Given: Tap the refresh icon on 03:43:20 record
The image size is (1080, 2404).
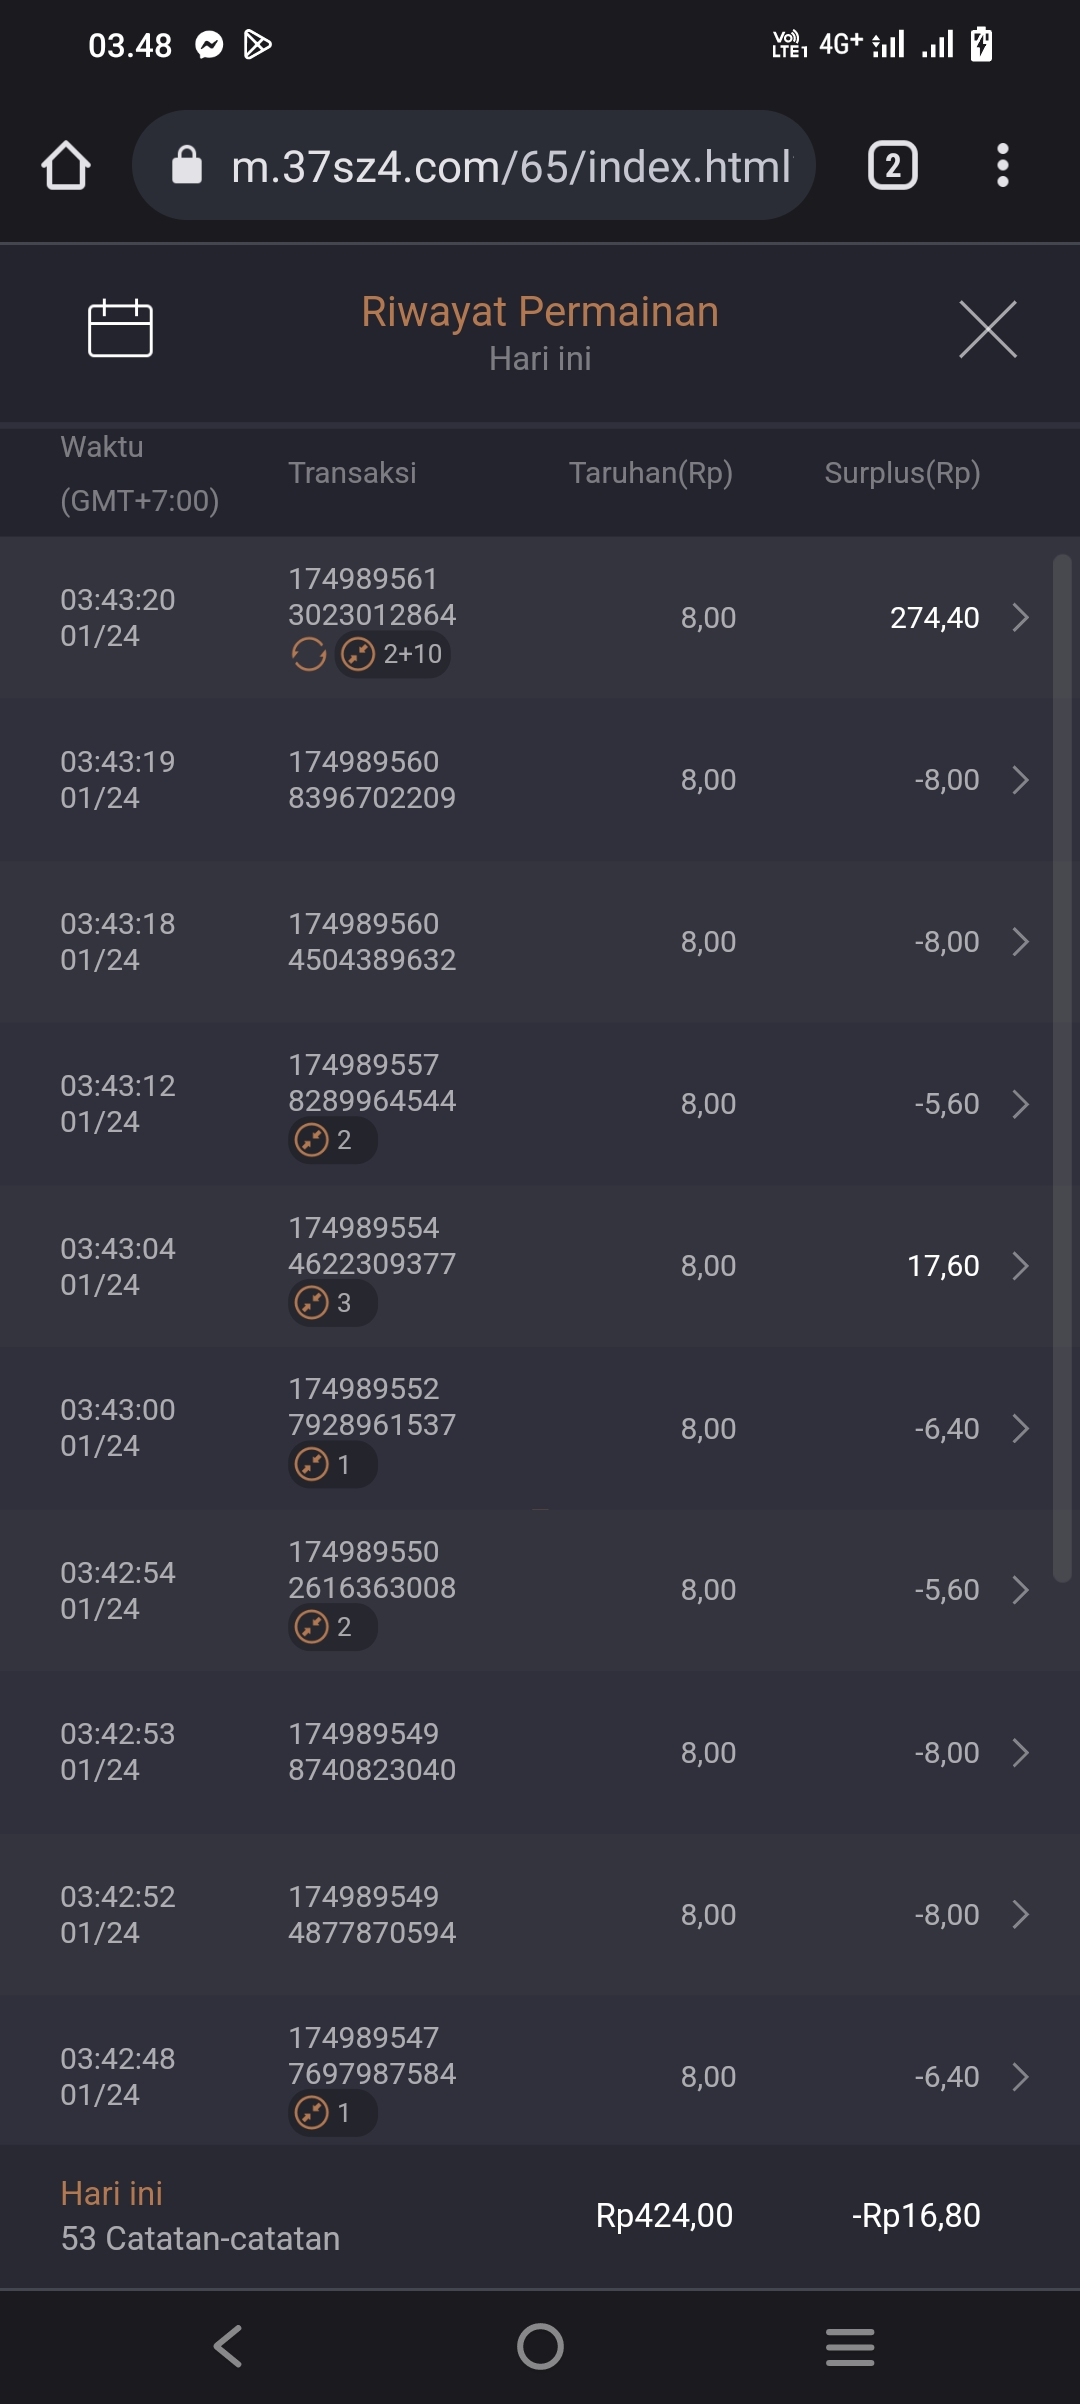Looking at the screenshot, I should pyautogui.click(x=308, y=654).
